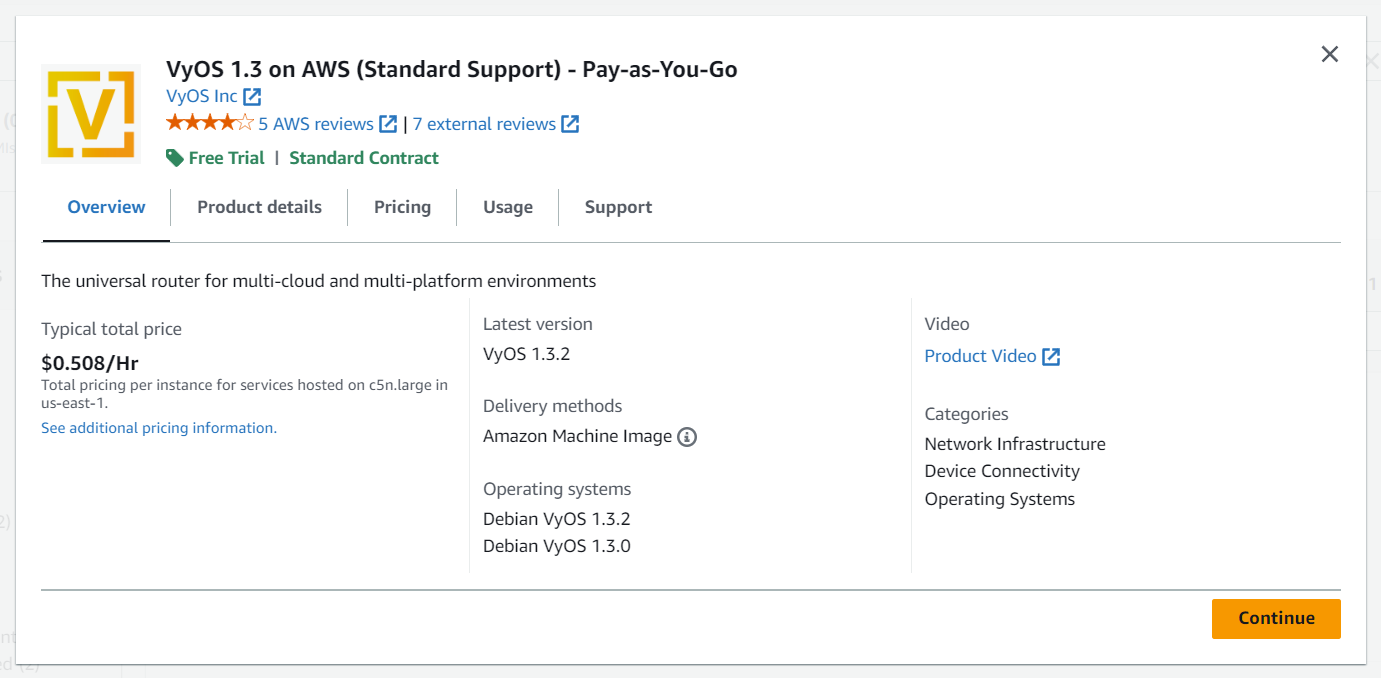
Task: Click the info icon next to Amazon Machine Image
Action: 687,436
